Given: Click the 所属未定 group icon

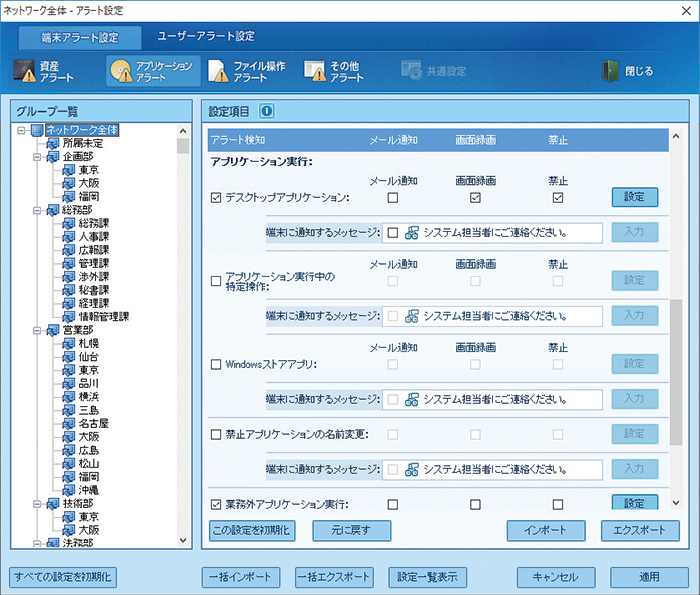Looking at the screenshot, I should tap(53, 143).
